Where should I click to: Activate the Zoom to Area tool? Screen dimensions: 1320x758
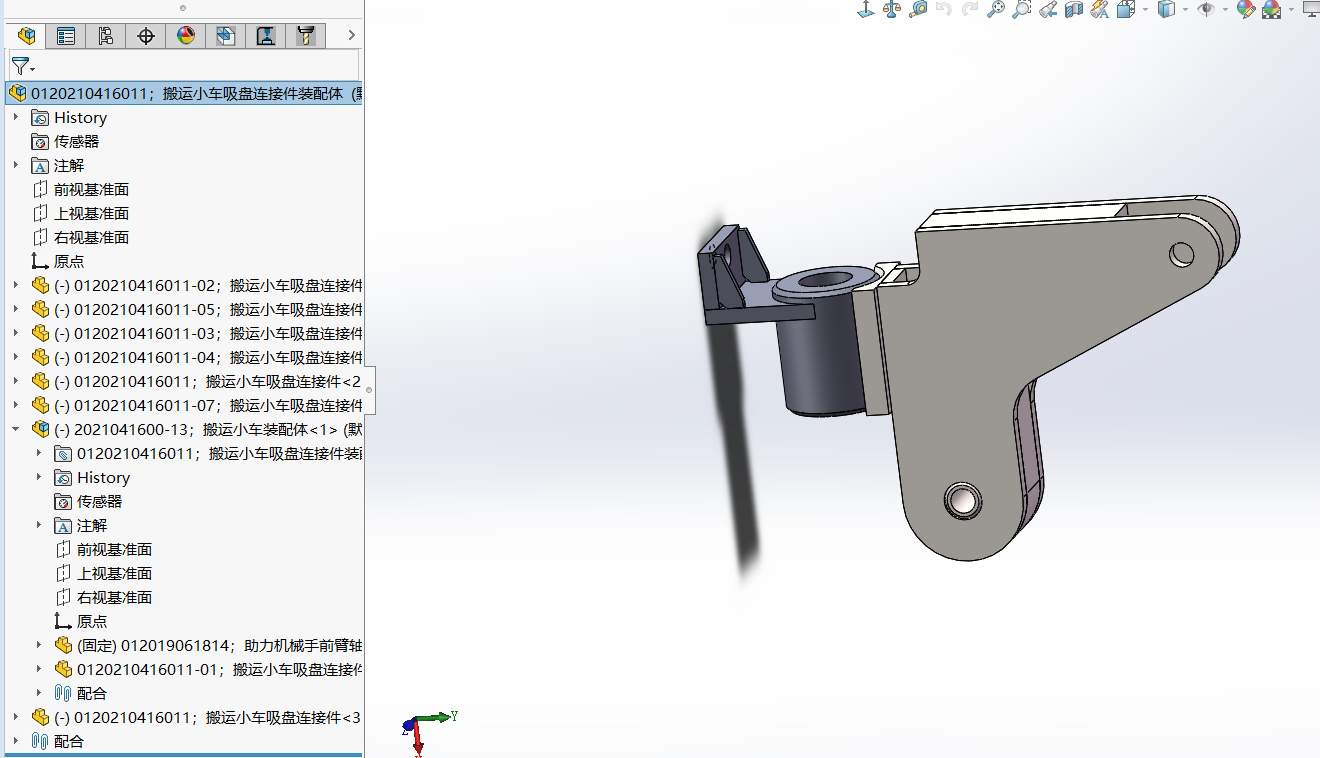pos(1022,9)
